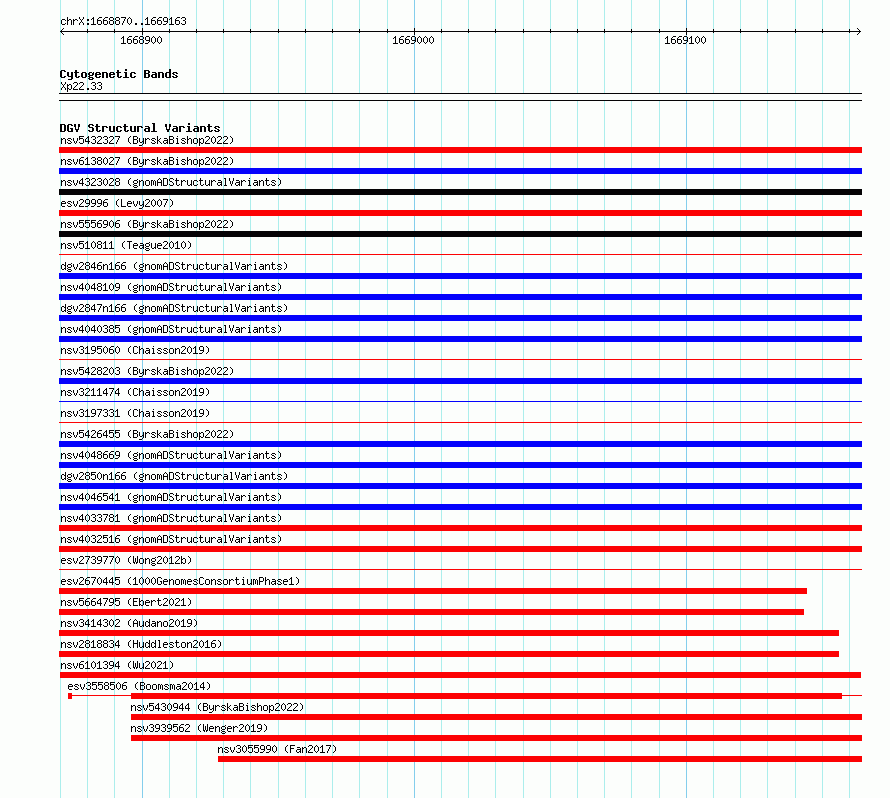Click the 1669000 ruler tick label
This screenshot has height=798, width=890.
click(x=413, y=40)
